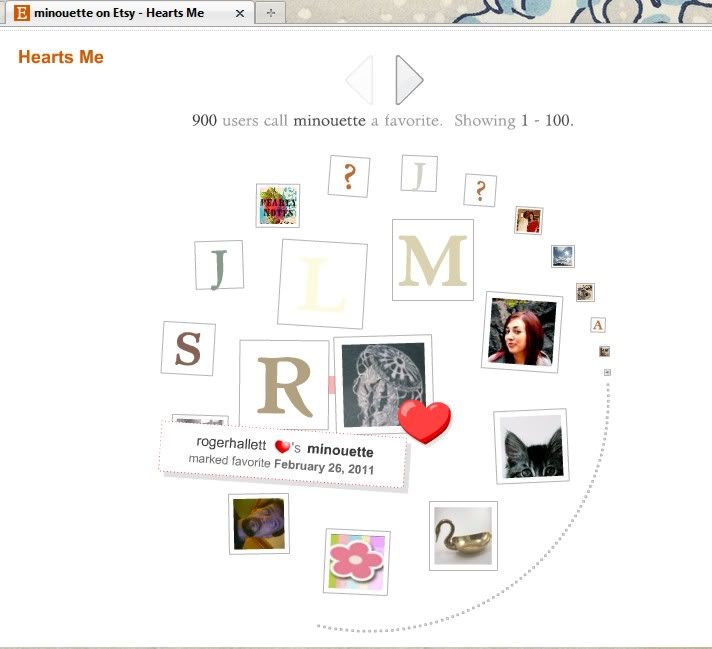Click the large green letter J tile

coord(219,265)
